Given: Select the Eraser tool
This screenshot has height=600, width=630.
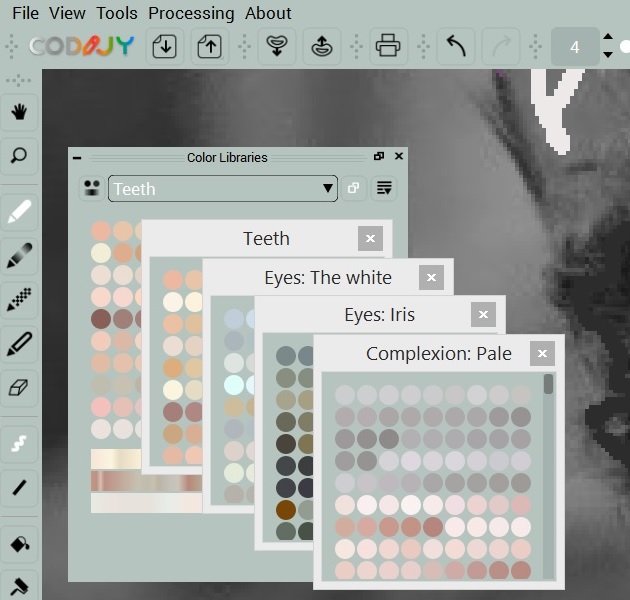Looking at the screenshot, I should point(19,388).
